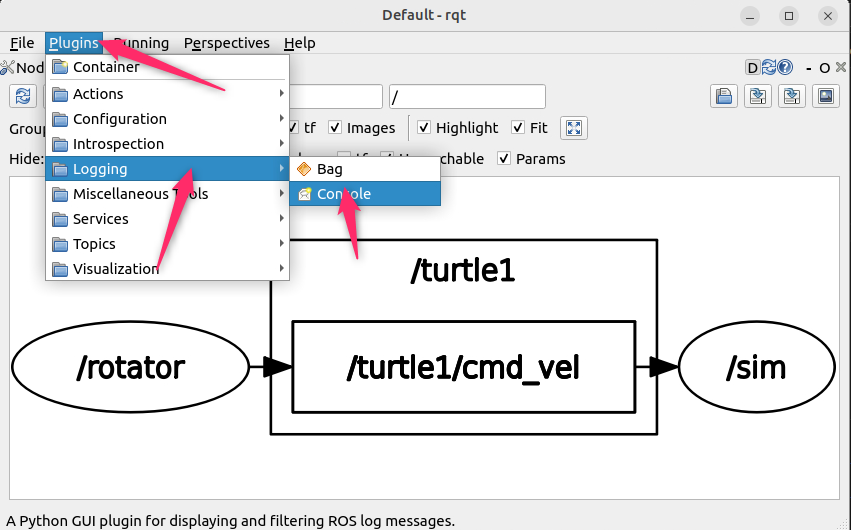Select the Container plugin entry
Screen dimensions: 851x530
tap(106, 67)
